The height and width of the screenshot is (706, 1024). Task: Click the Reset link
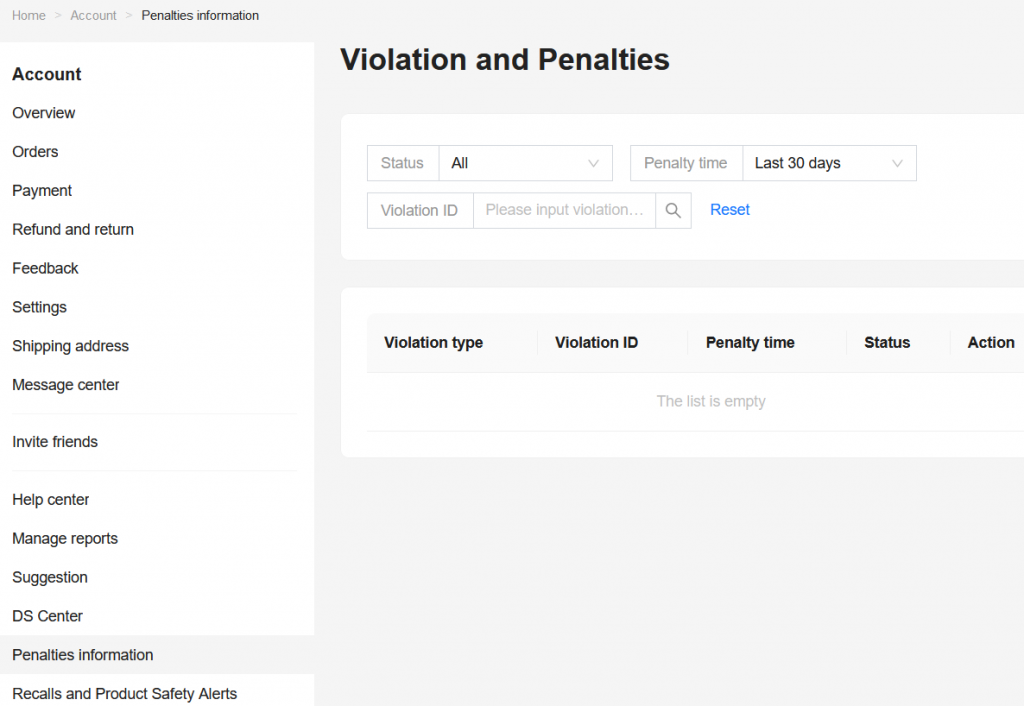point(729,210)
